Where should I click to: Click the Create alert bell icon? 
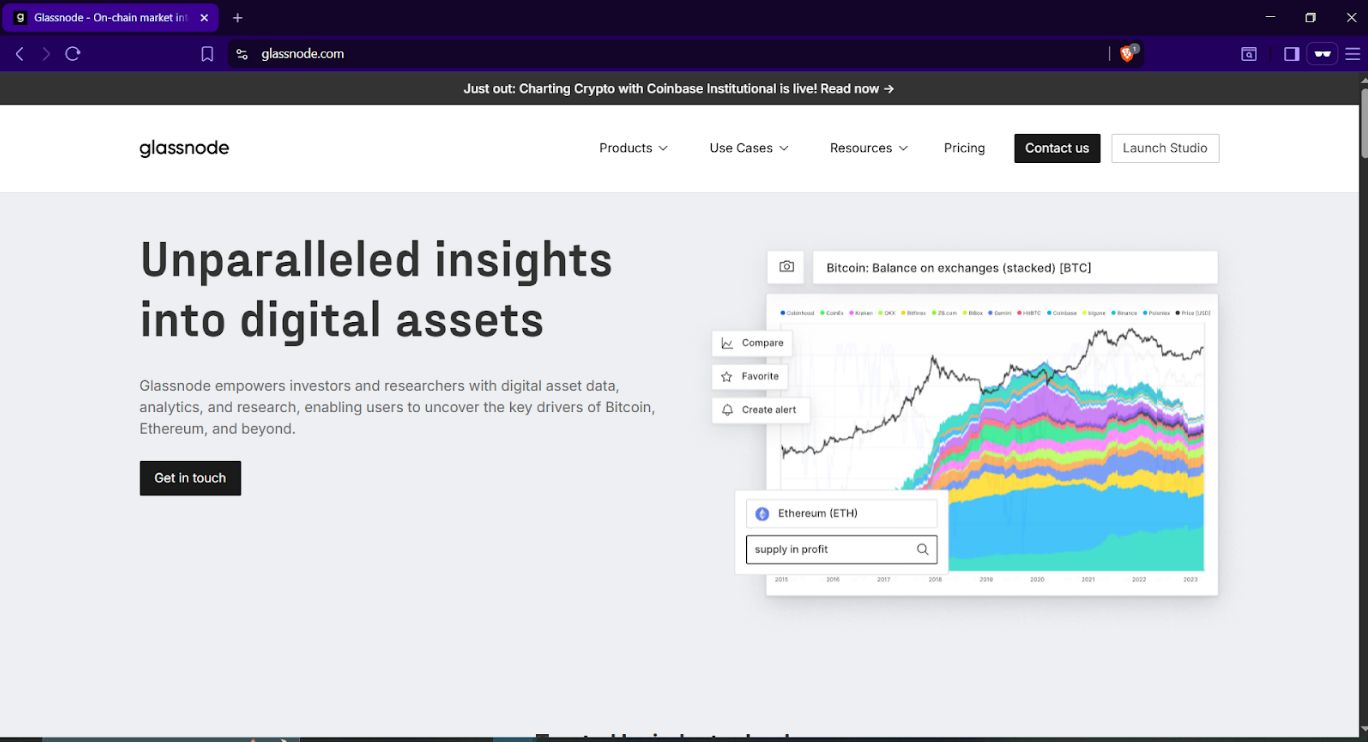coord(728,410)
